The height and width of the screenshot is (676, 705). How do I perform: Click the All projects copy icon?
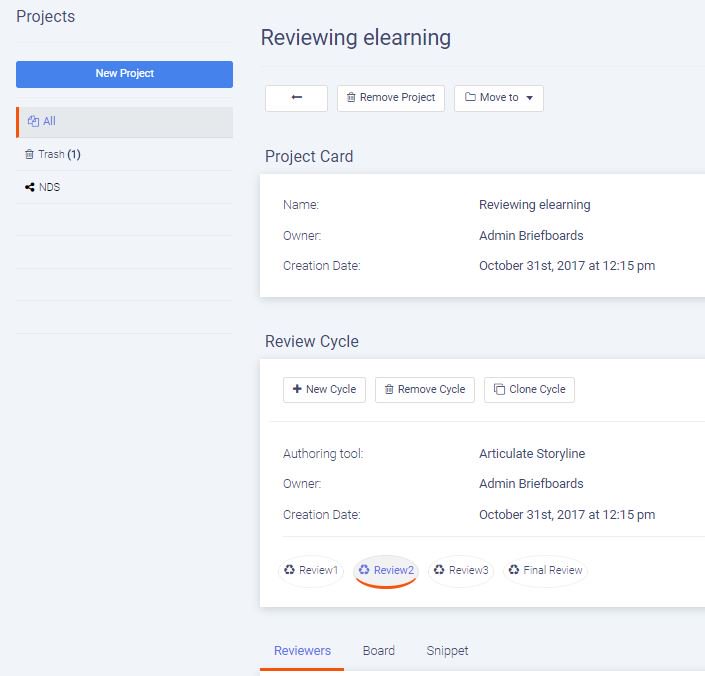(33, 121)
